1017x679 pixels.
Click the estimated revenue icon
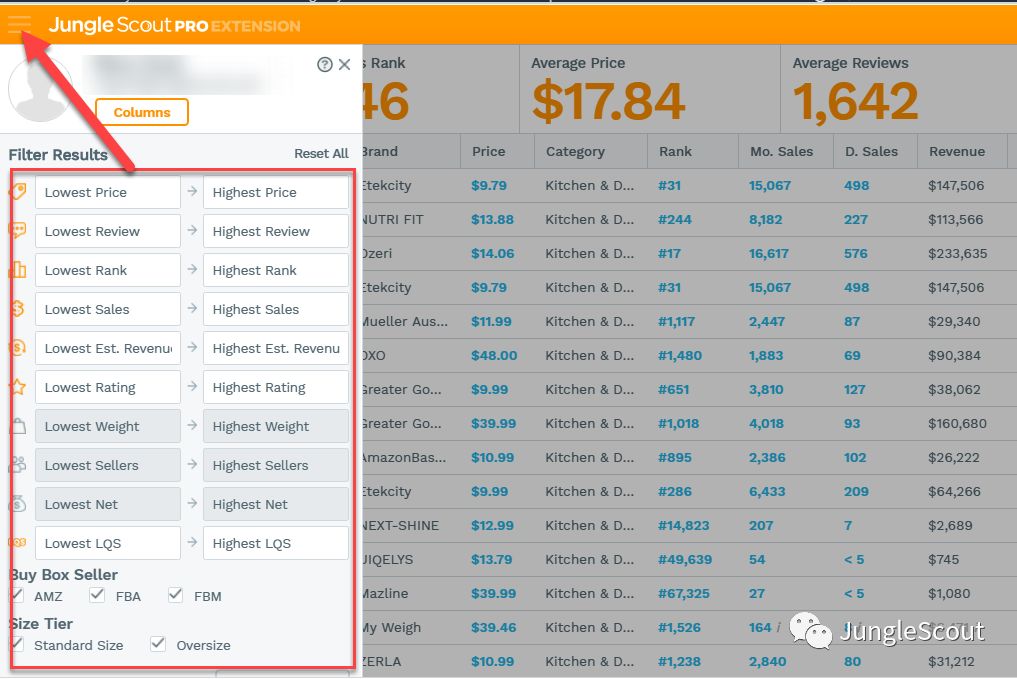click(x=18, y=348)
